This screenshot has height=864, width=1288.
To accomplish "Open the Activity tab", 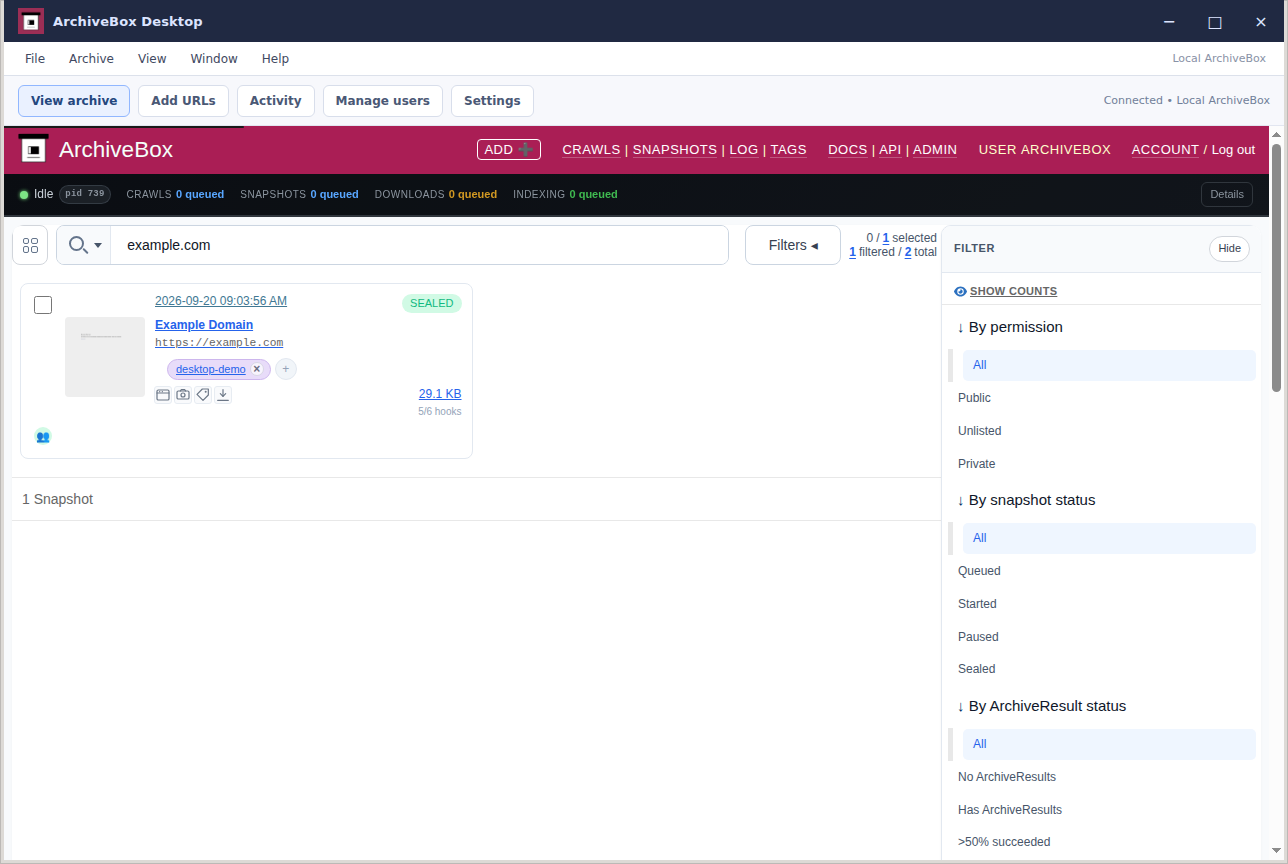I will point(275,101).
